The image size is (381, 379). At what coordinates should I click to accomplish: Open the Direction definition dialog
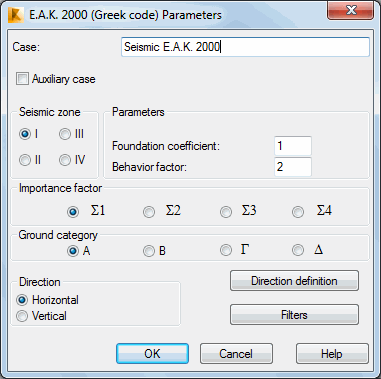point(294,281)
